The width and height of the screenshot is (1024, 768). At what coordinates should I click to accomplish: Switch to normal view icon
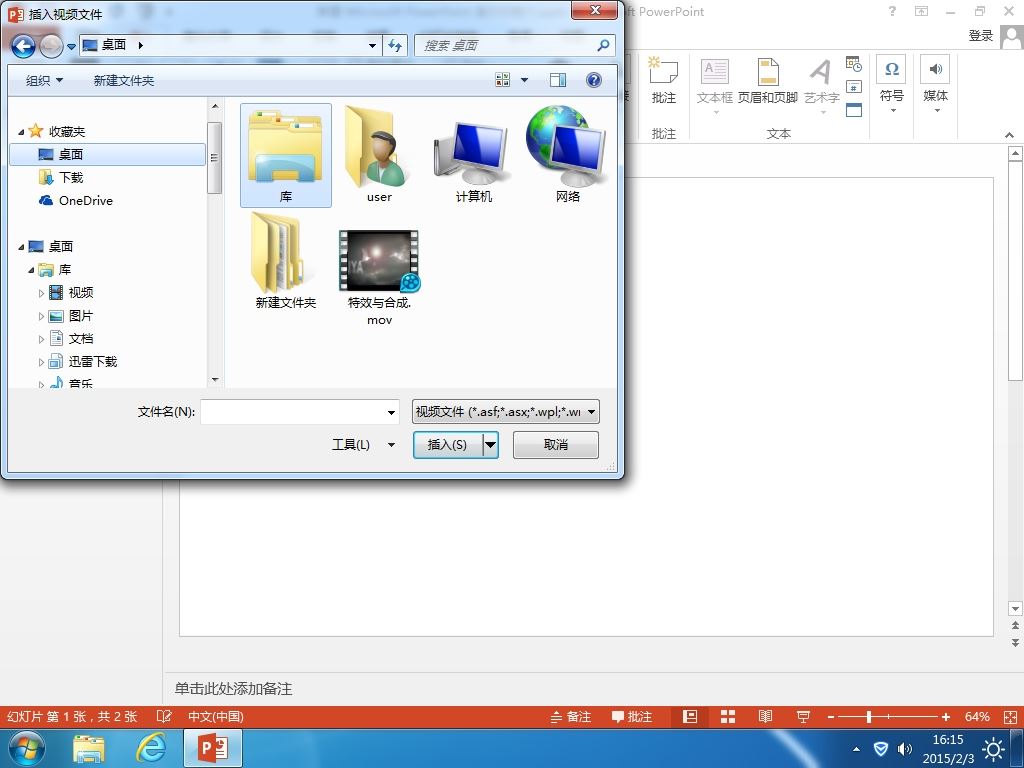click(x=690, y=717)
